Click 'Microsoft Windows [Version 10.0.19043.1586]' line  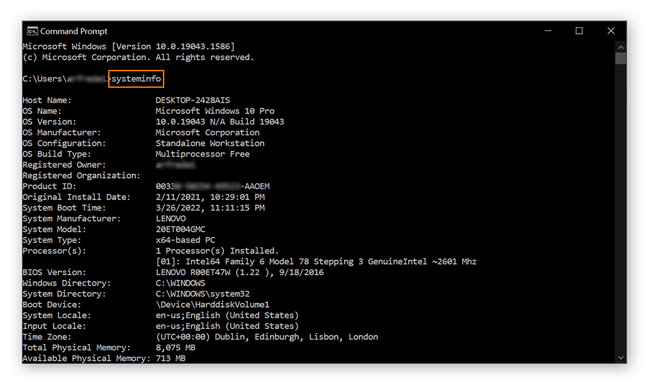pyautogui.click(x=128, y=46)
